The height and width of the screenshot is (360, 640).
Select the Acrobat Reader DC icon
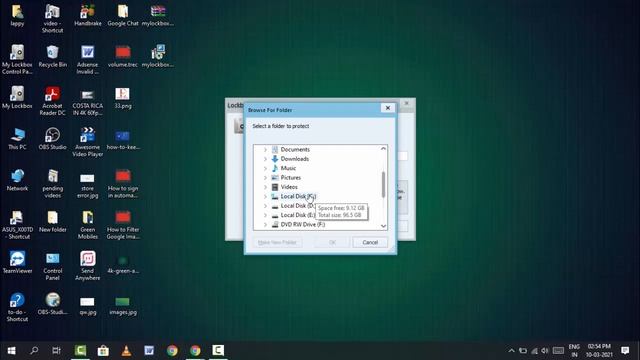[x=52, y=101]
